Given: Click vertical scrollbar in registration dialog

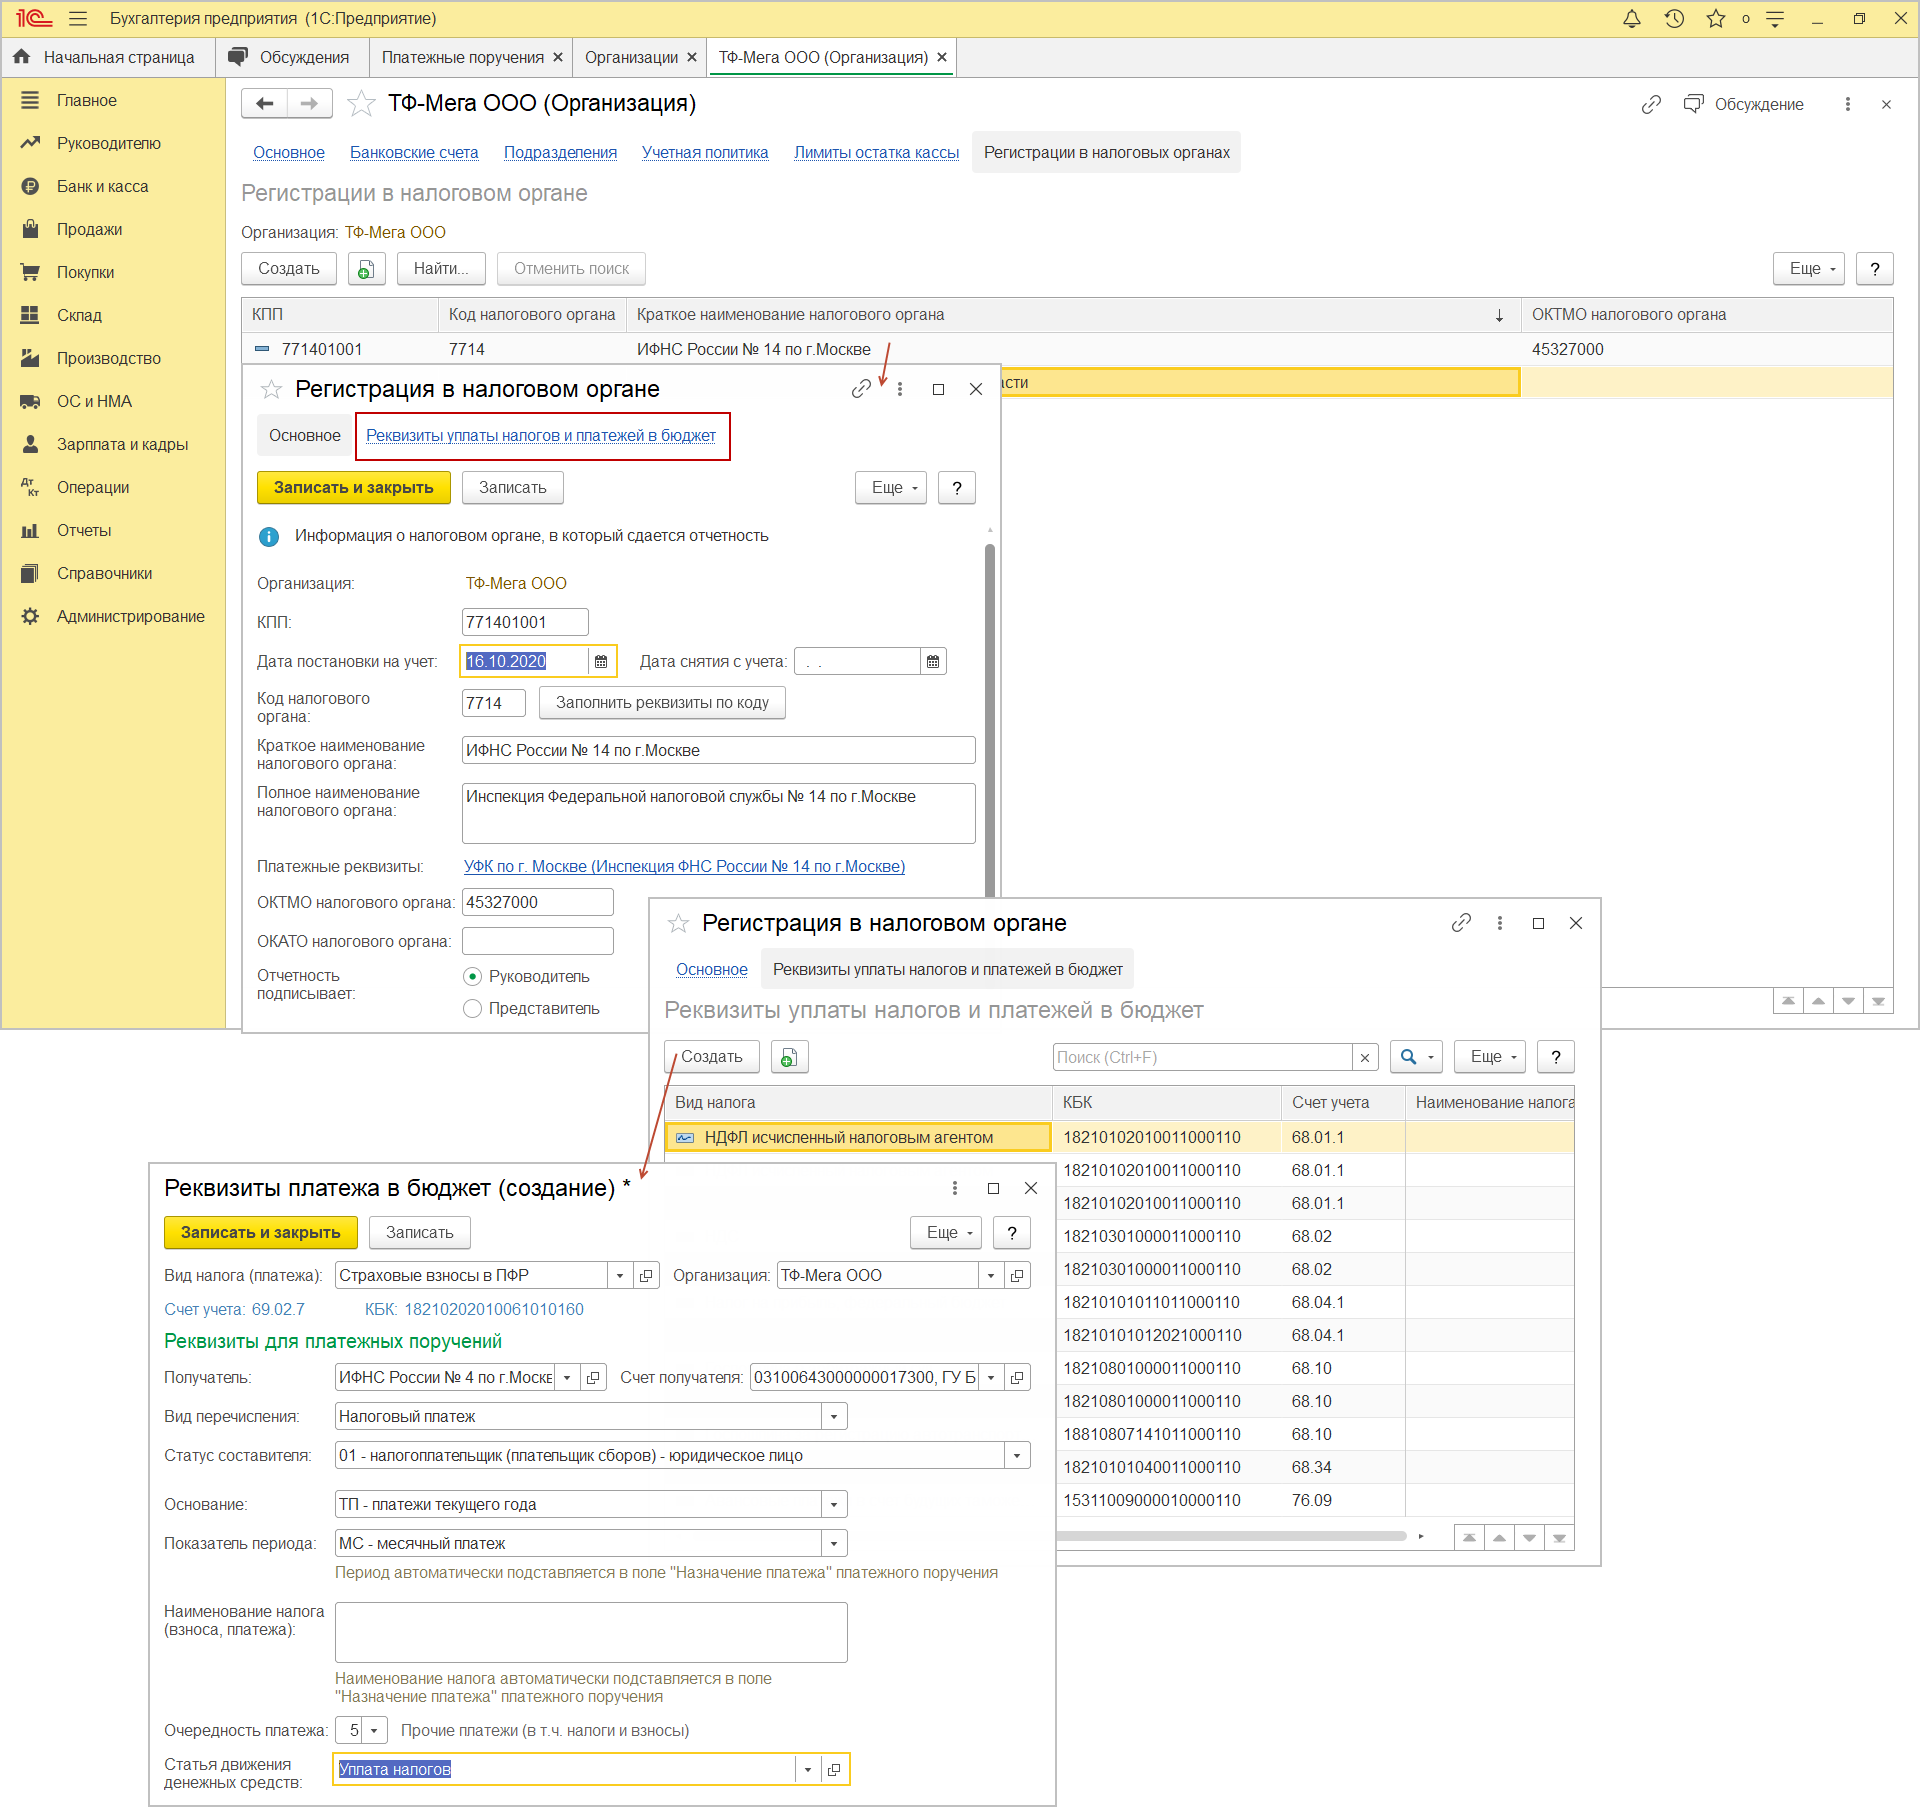Looking at the screenshot, I should (x=990, y=720).
